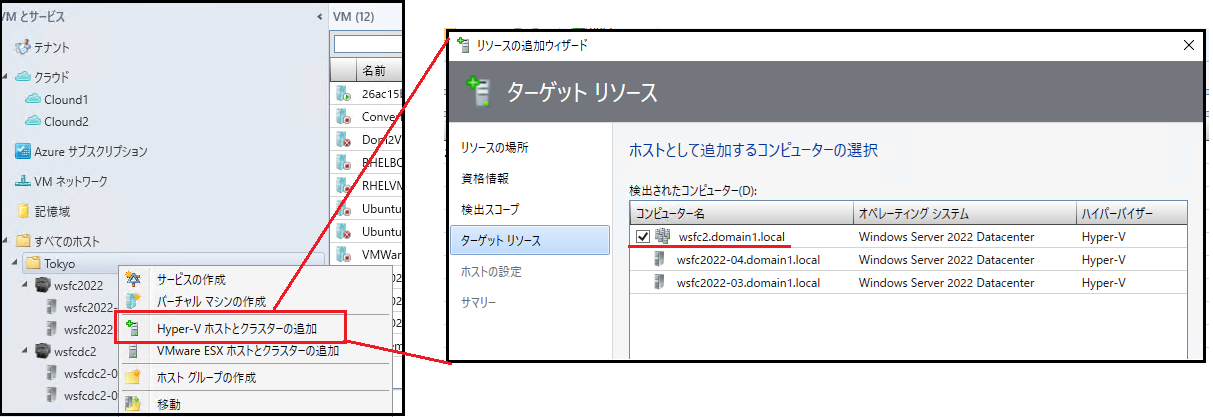
Task: Click the Conve VM status icon
Action: click(x=344, y=117)
